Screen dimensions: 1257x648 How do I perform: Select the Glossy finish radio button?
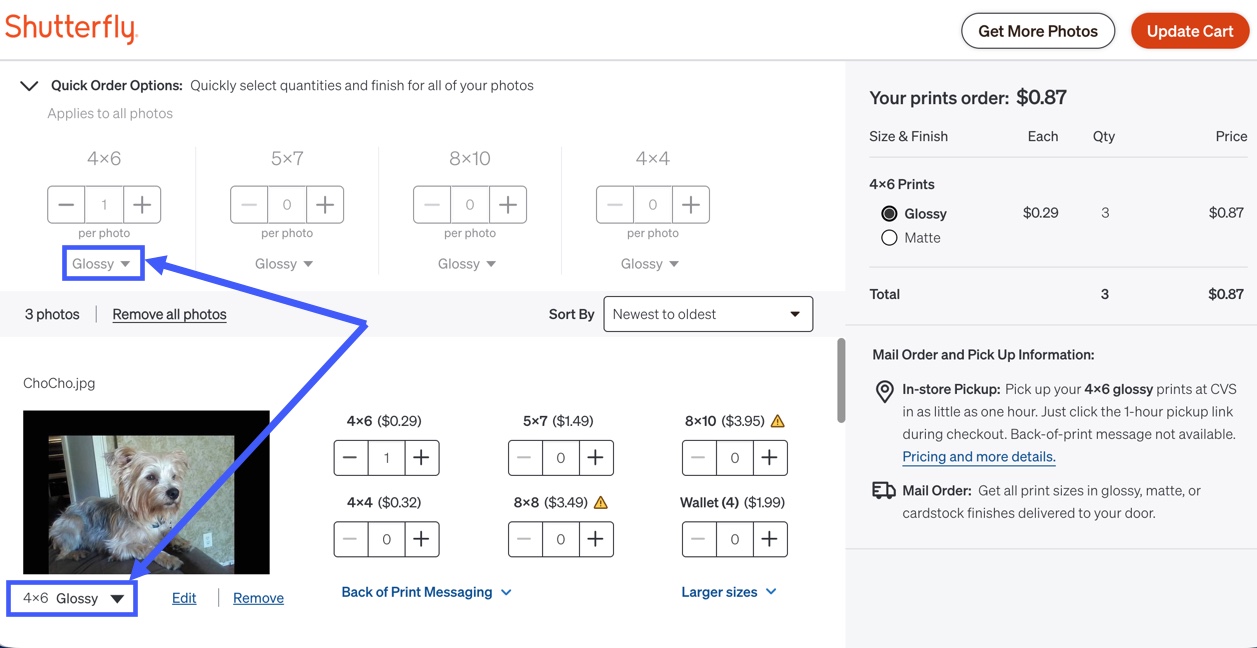pos(889,213)
